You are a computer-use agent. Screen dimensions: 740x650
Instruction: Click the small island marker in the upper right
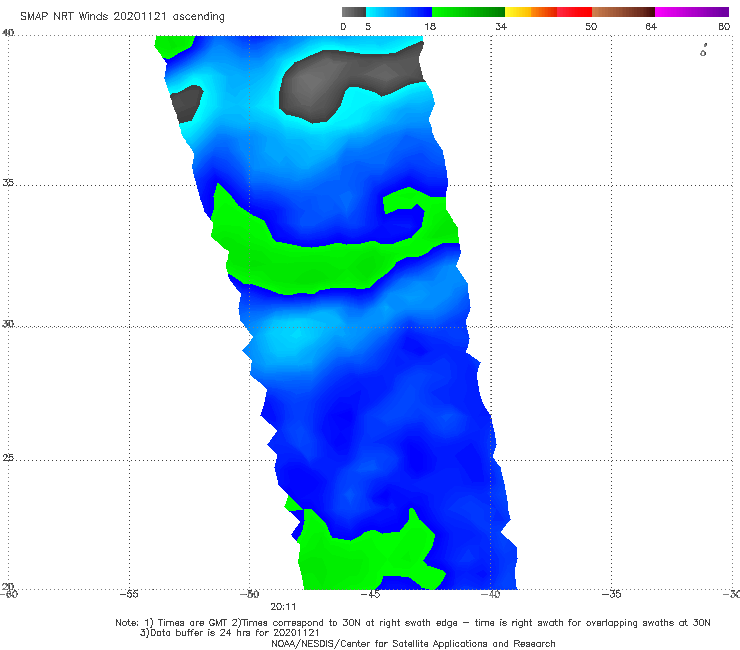point(703,51)
